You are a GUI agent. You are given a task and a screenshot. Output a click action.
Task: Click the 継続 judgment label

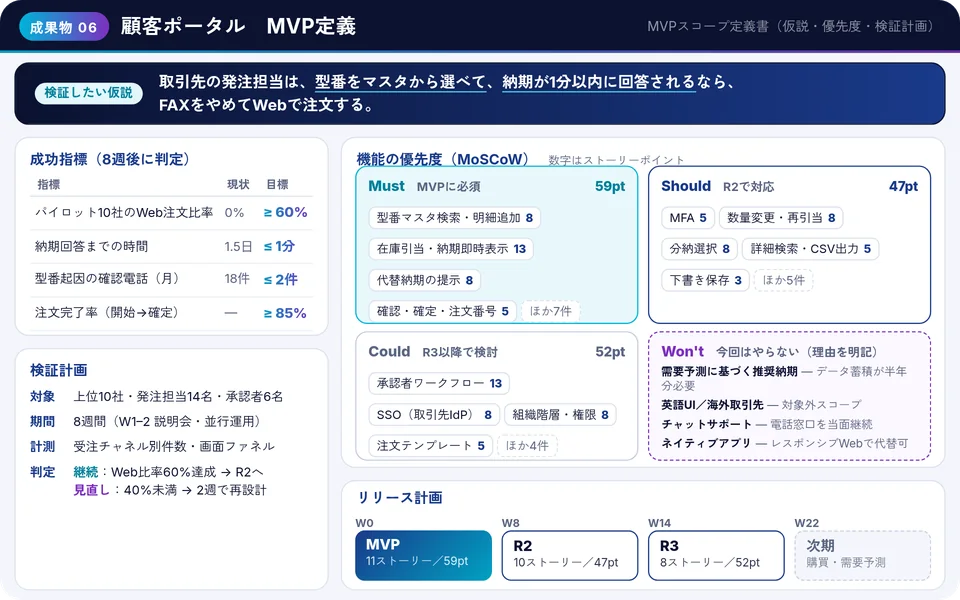(86, 472)
